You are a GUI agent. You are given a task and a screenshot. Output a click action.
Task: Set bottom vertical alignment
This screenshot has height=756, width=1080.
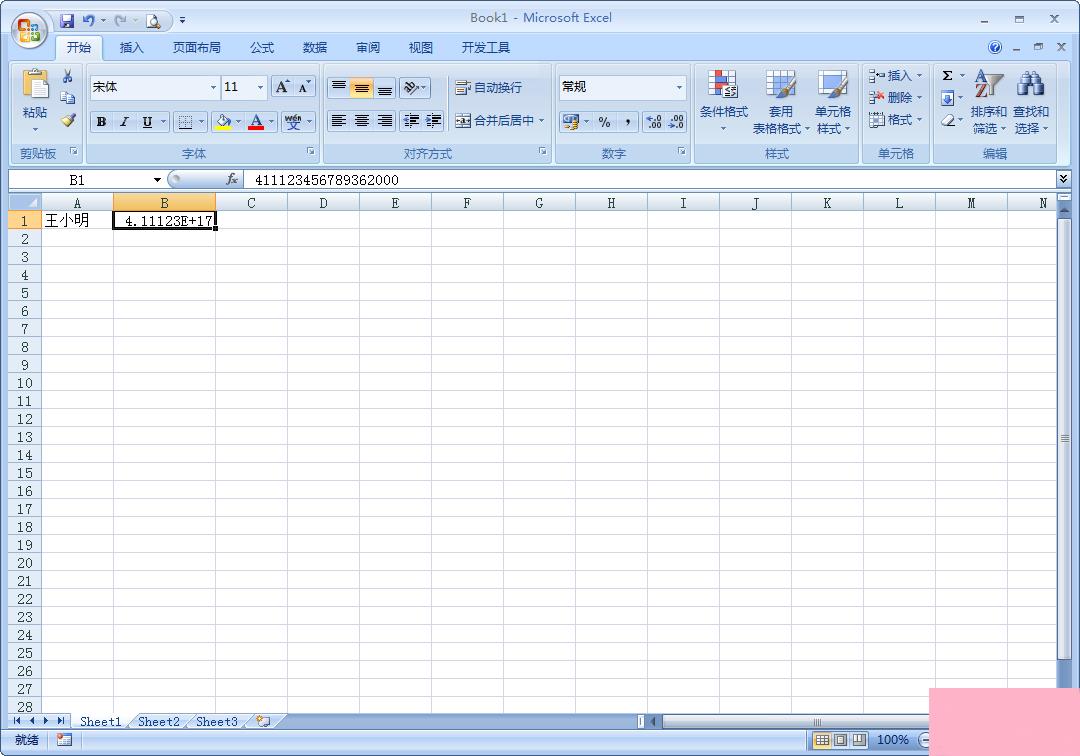384,87
